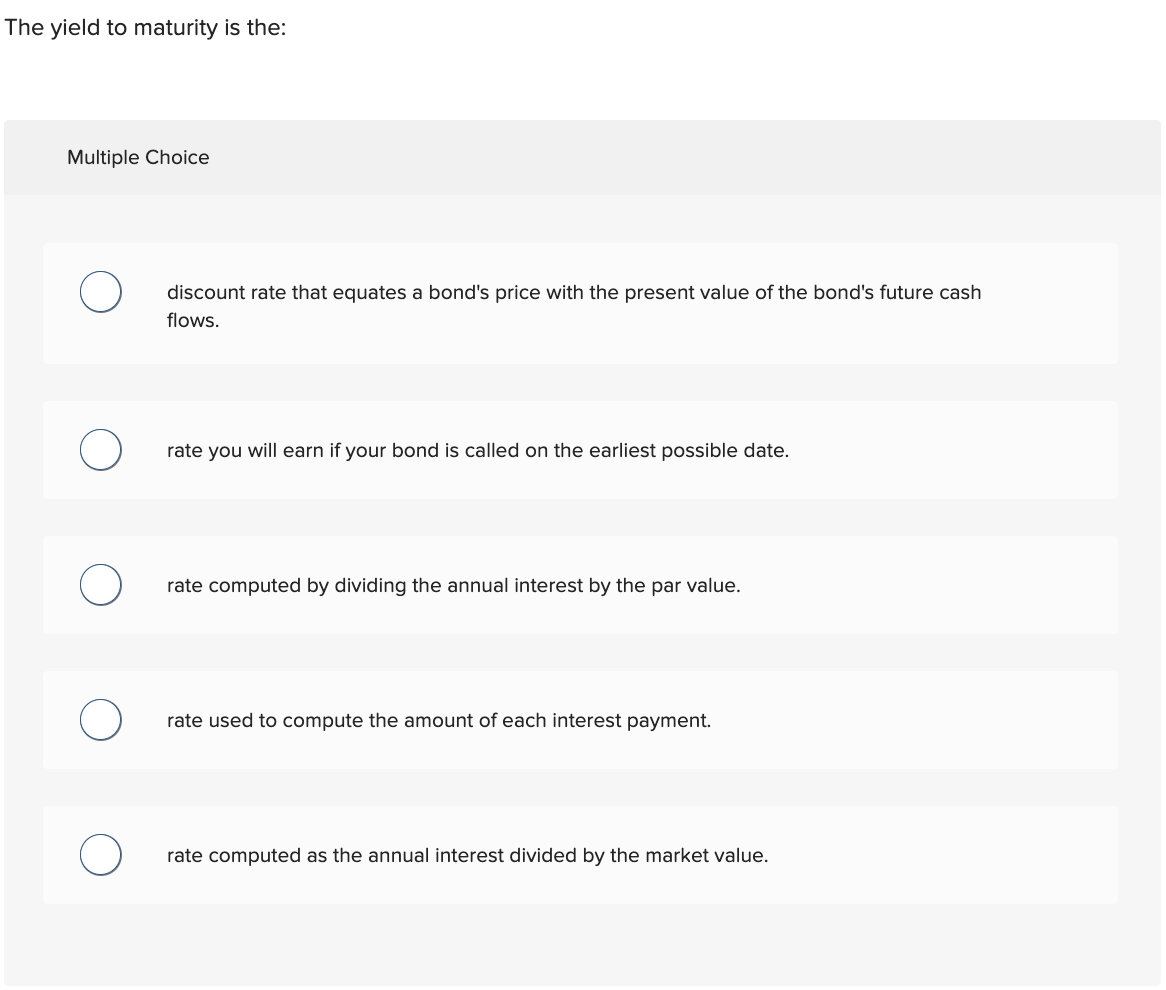Click the Multiple Choice header label
The width and height of the screenshot is (1166, 990).
(x=138, y=157)
